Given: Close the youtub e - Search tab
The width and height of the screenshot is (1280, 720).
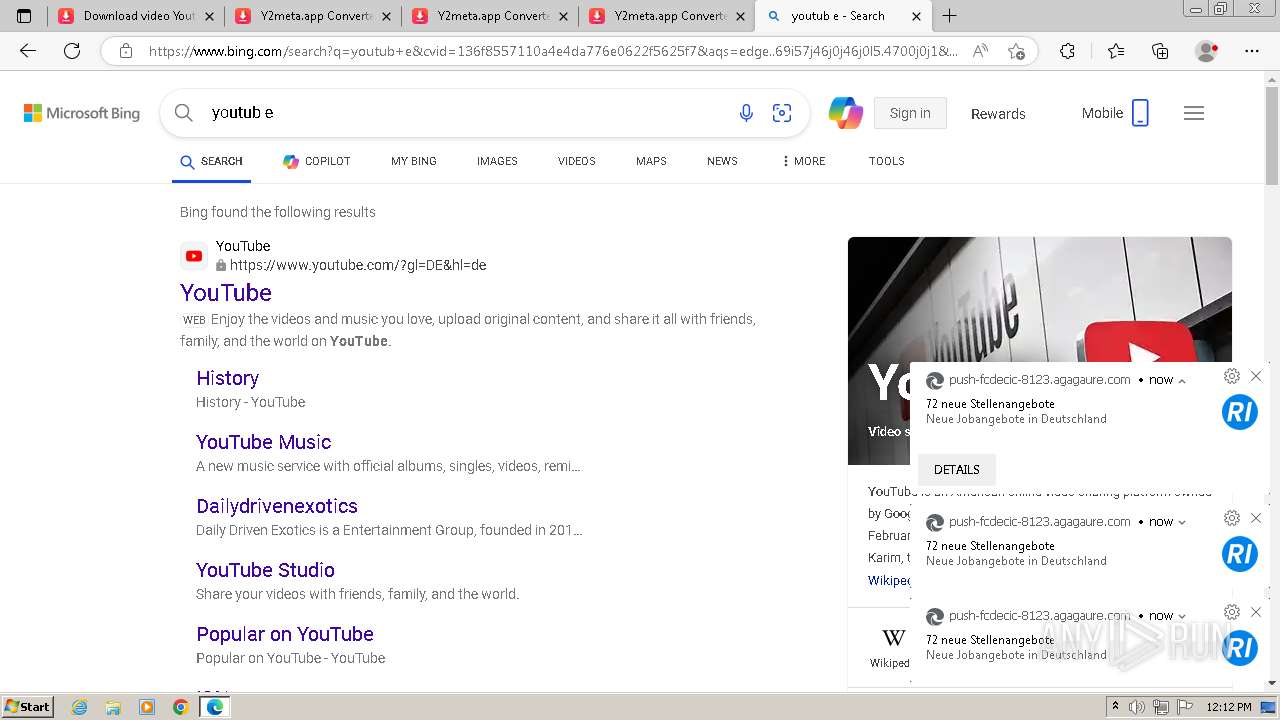Looking at the screenshot, I should 917,16.
